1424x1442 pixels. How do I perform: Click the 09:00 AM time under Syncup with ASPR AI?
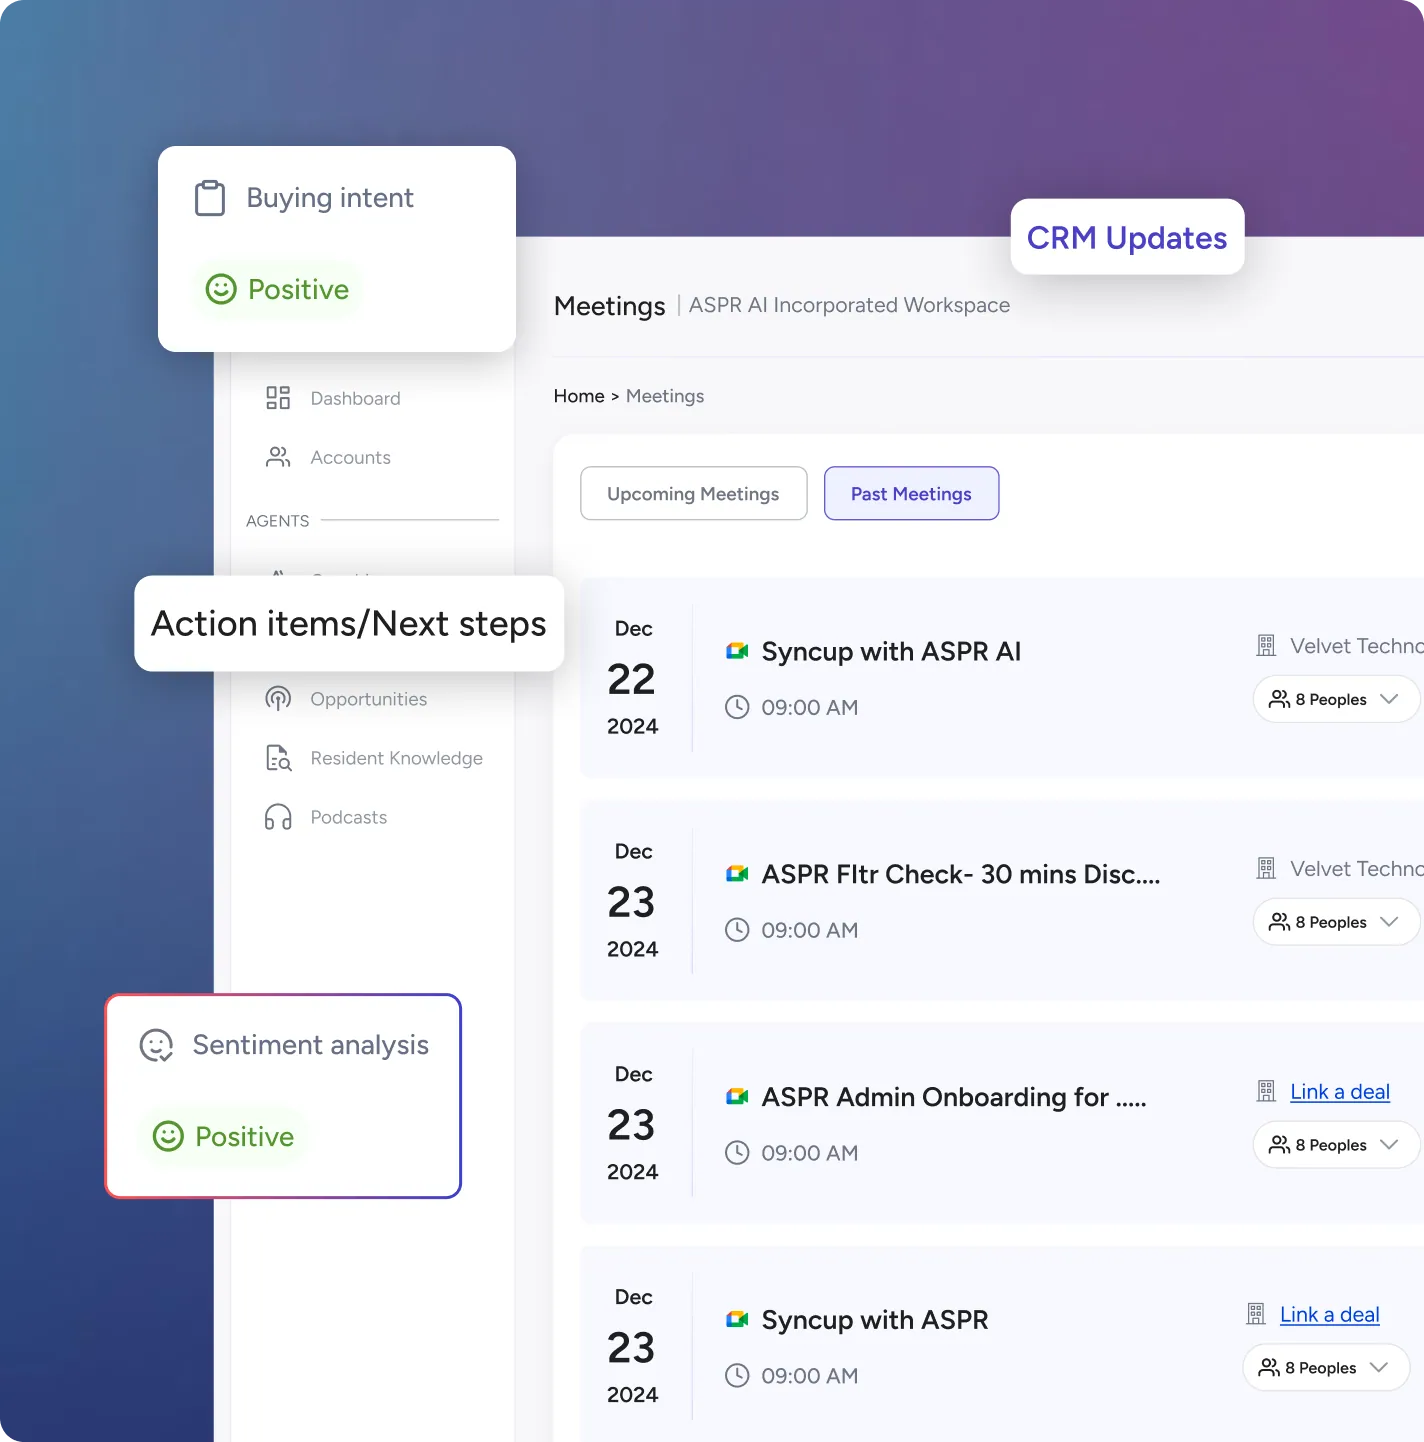[x=810, y=707]
